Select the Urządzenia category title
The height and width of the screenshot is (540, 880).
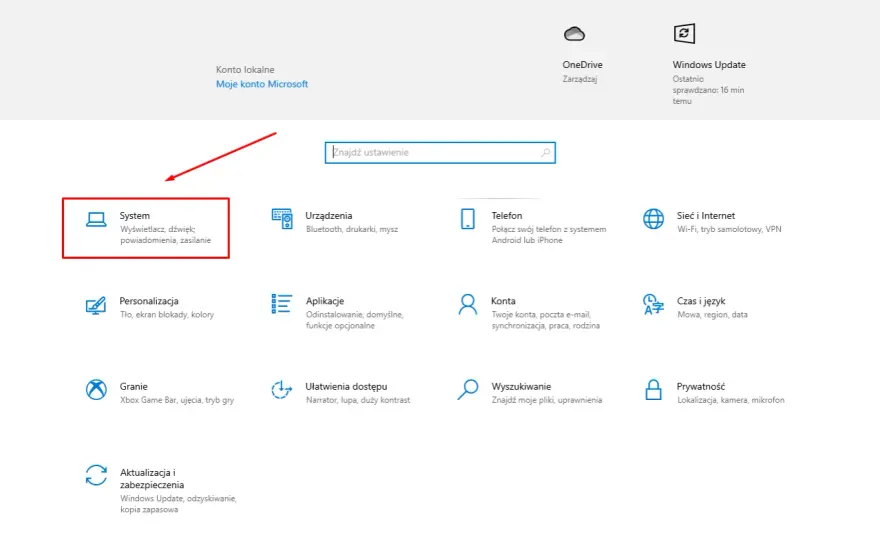[329, 216]
